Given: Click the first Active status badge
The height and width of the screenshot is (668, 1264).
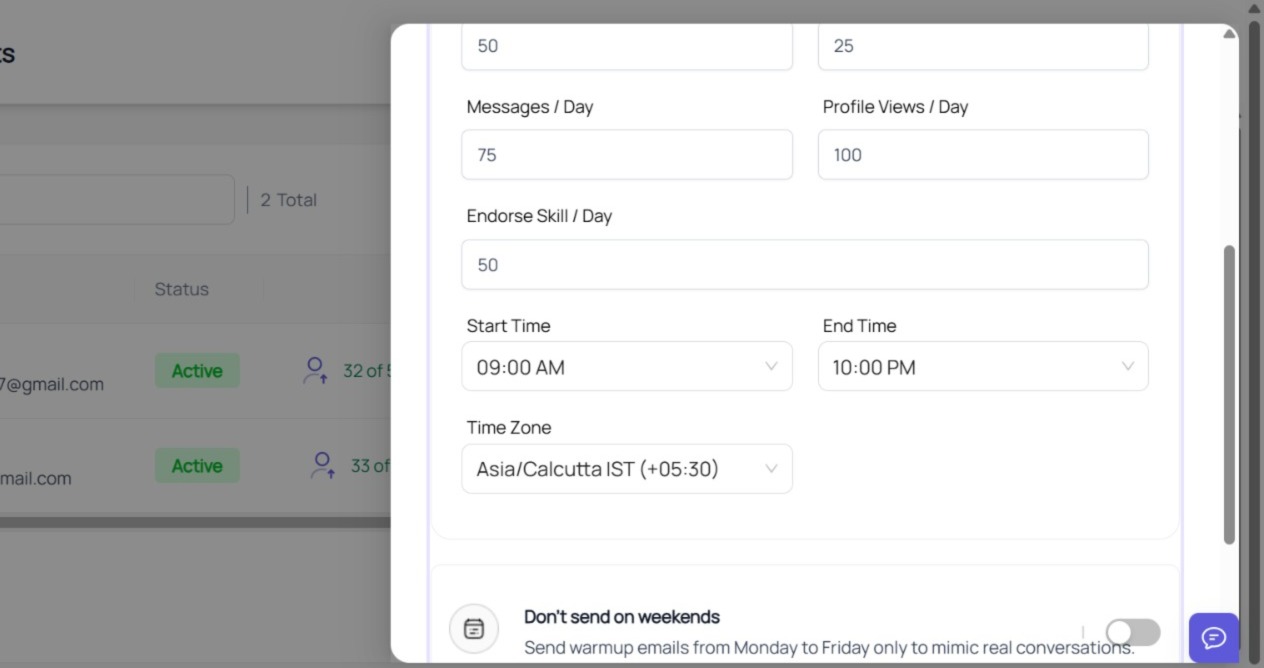Looking at the screenshot, I should pyautogui.click(x=197, y=371).
